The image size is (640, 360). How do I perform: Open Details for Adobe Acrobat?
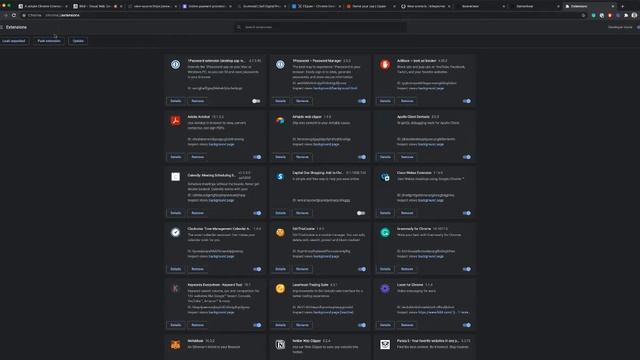click(x=176, y=157)
